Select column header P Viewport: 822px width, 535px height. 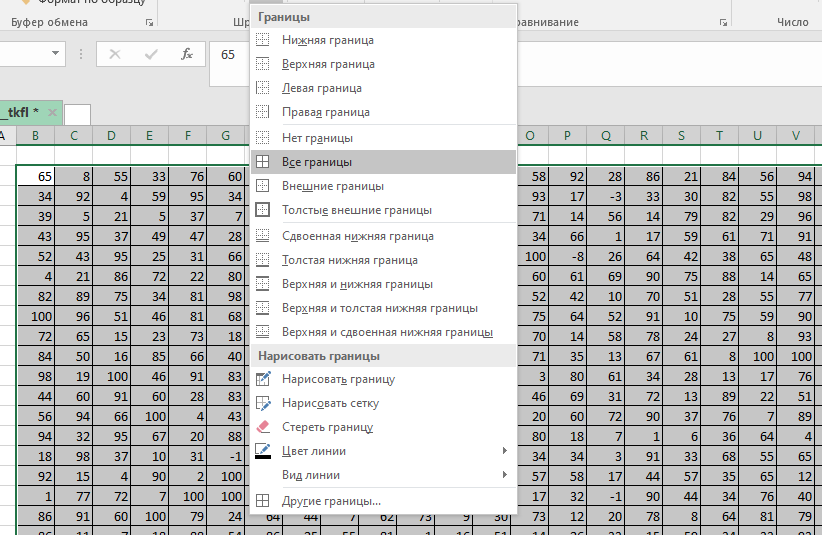point(567,136)
